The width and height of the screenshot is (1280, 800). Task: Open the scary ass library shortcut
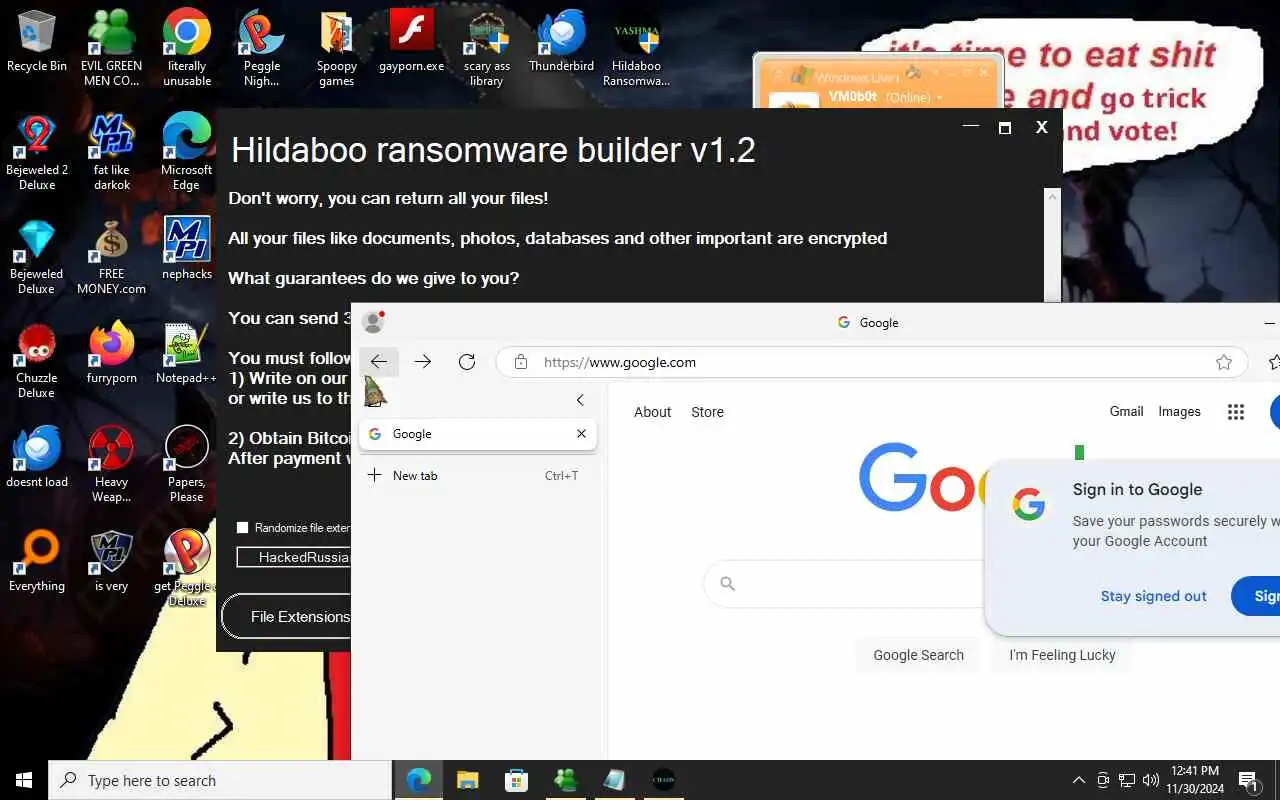pos(487,48)
